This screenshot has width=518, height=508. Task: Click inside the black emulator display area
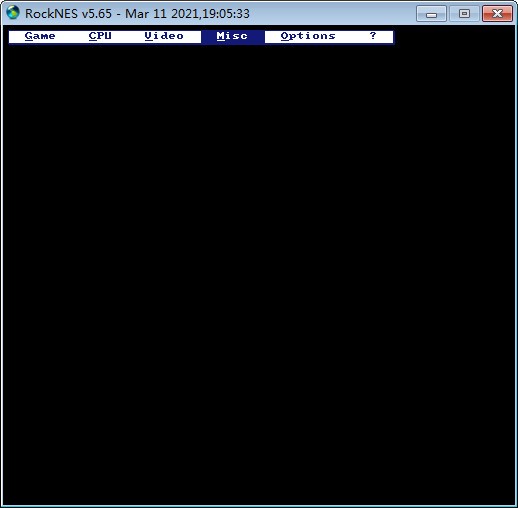[259, 273]
